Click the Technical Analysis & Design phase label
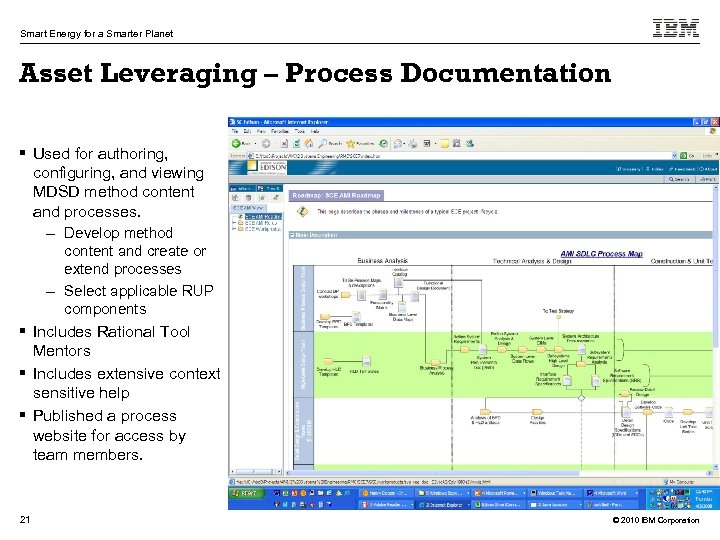 532,261
